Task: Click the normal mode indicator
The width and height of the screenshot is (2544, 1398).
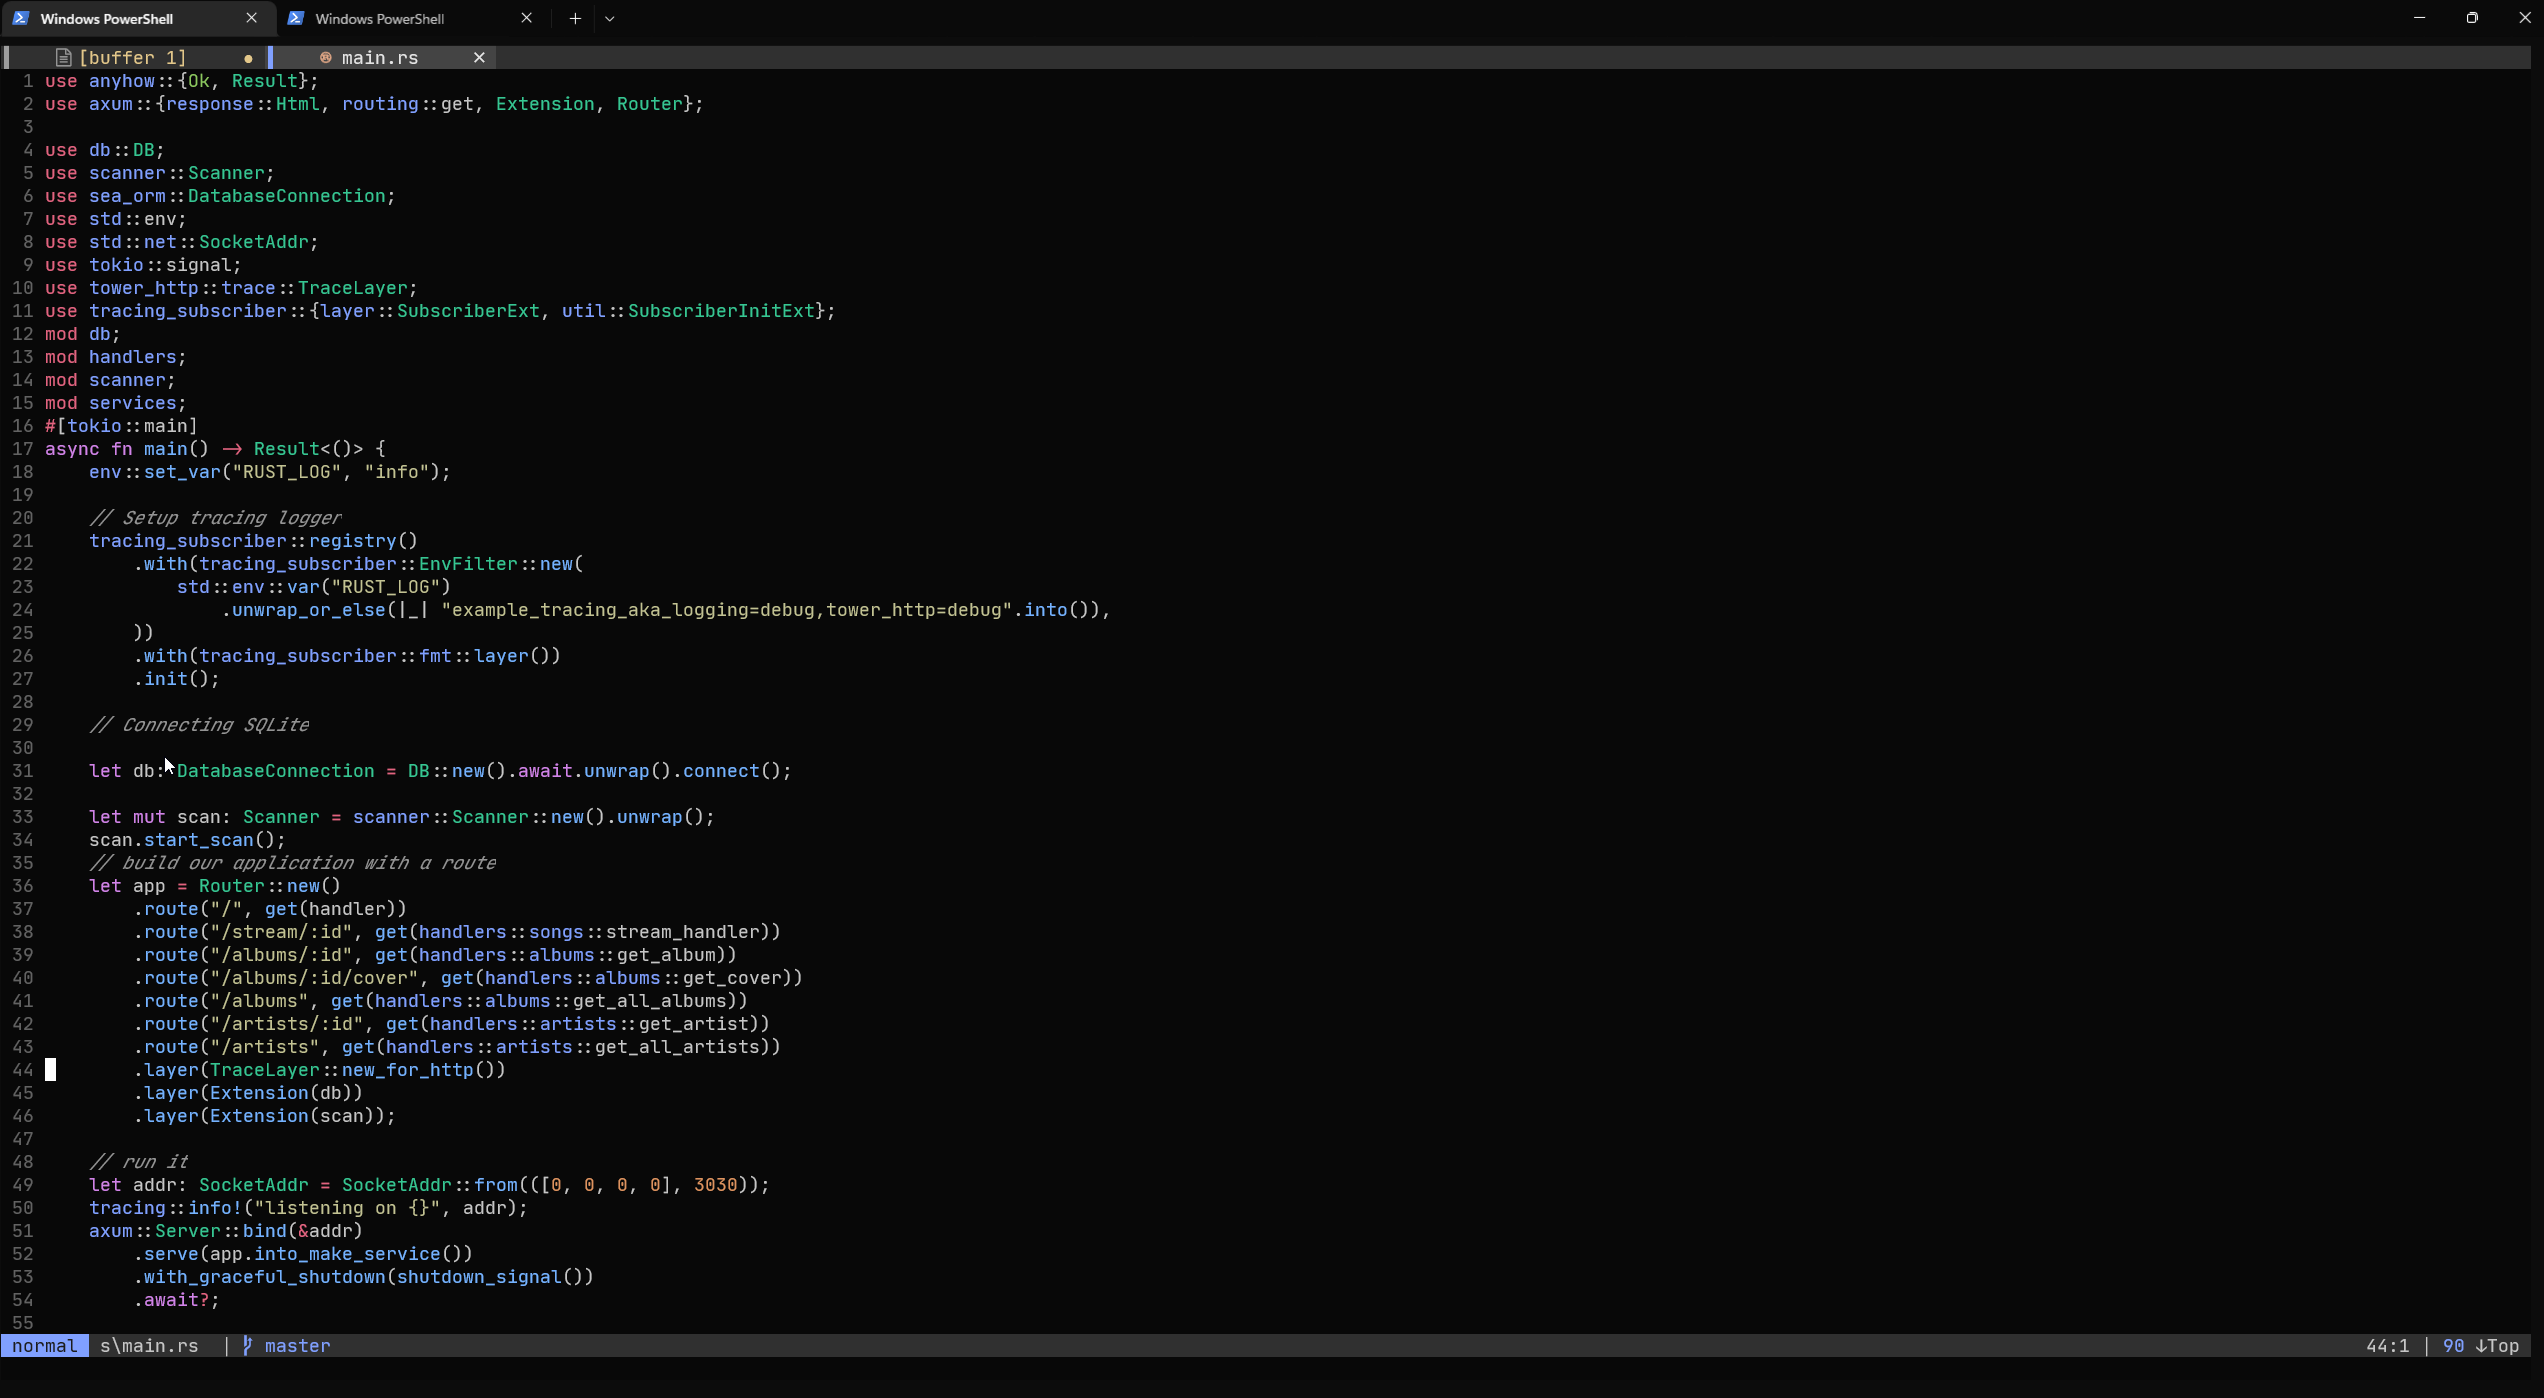Action: point(44,1346)
